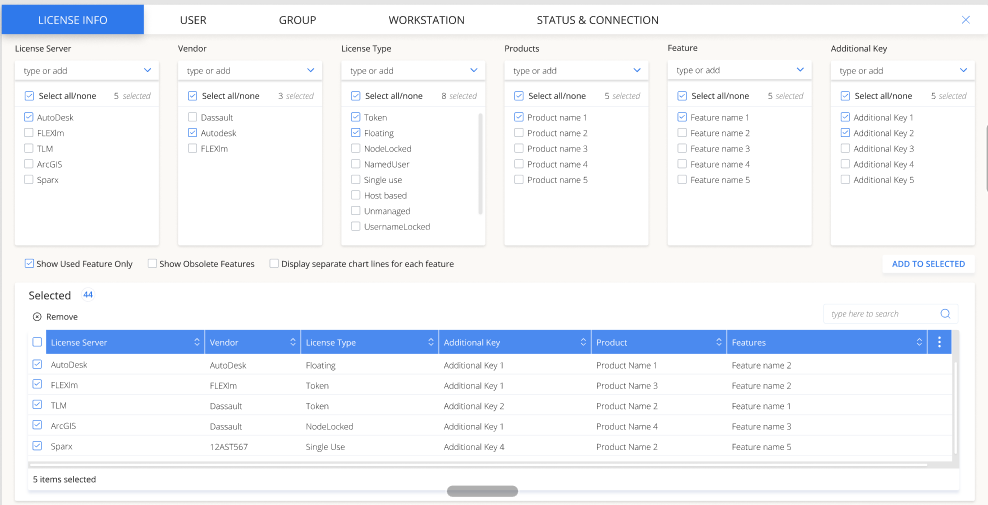This screenshot has width=988, height=505.
Task: Close the filter panel with X icon
Action: tap(965, 20)
